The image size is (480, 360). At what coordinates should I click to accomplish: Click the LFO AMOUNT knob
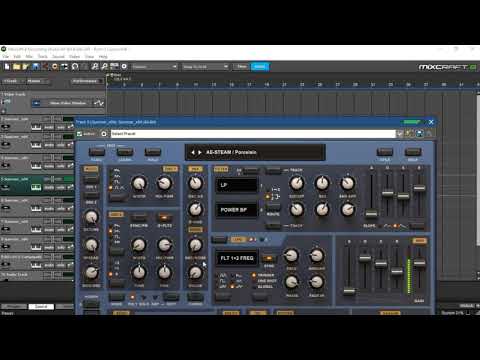point(316,256)
